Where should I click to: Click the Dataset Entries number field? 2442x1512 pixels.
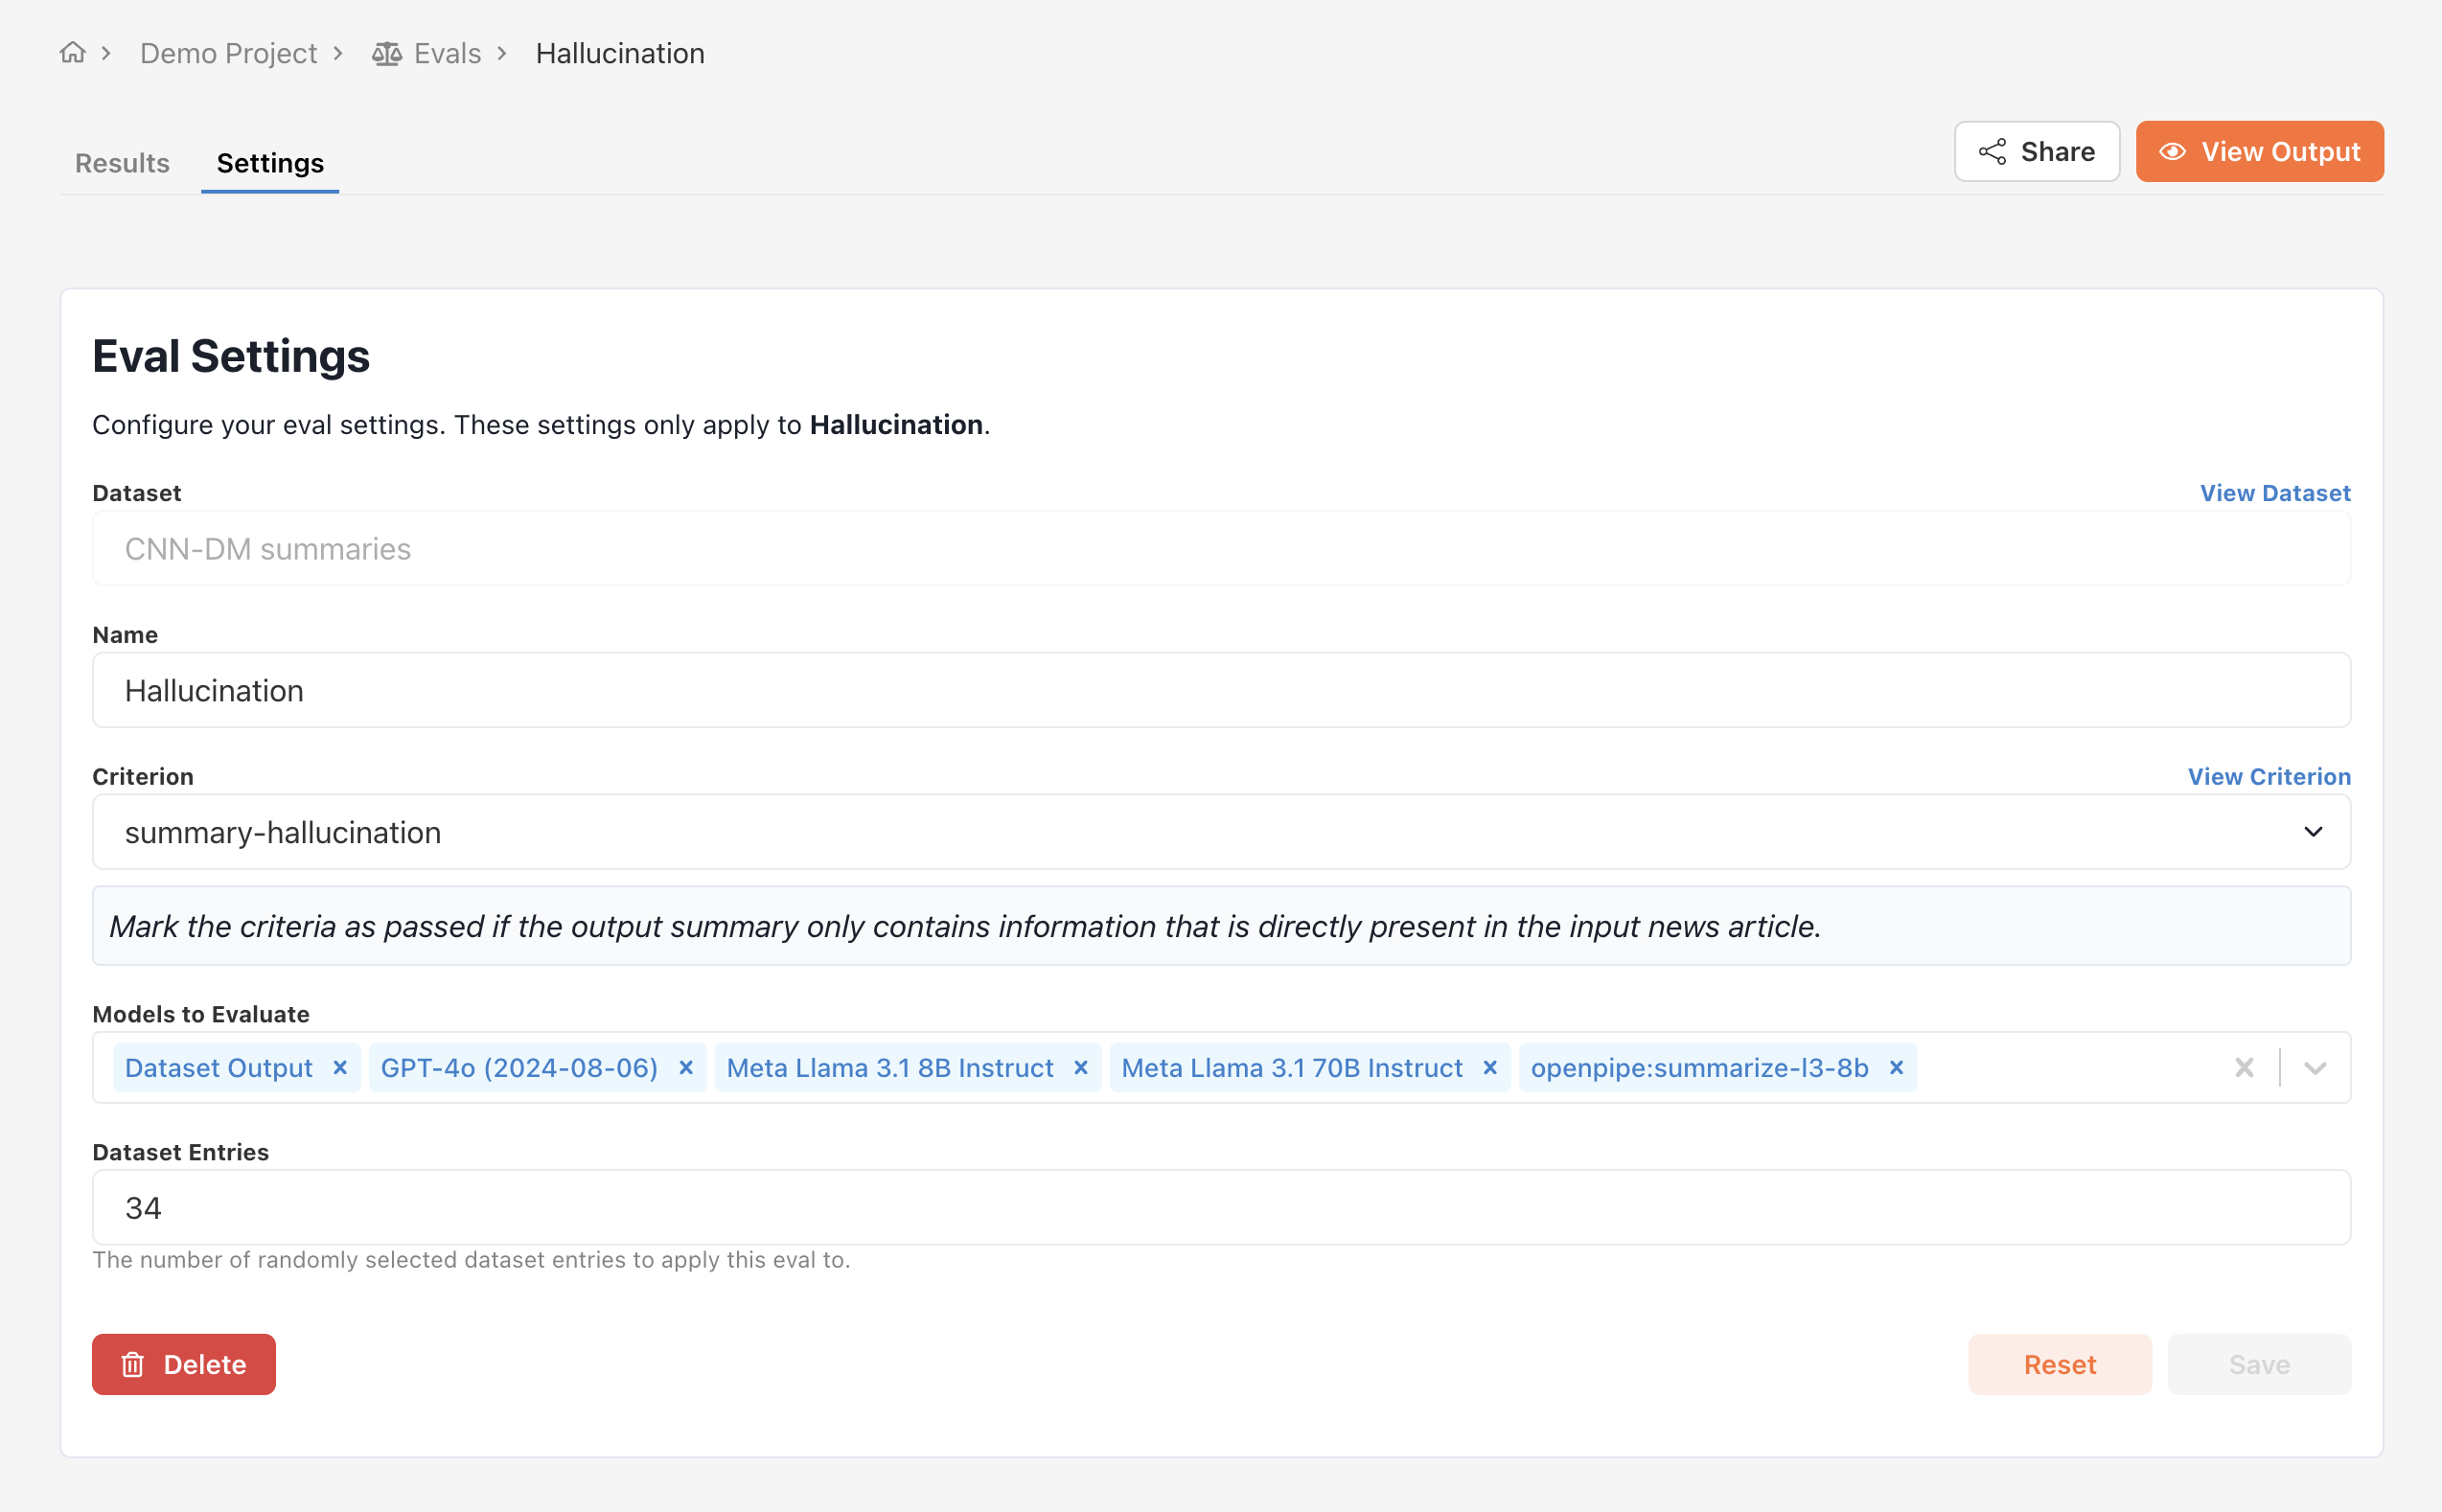tap(1220, 1207)
